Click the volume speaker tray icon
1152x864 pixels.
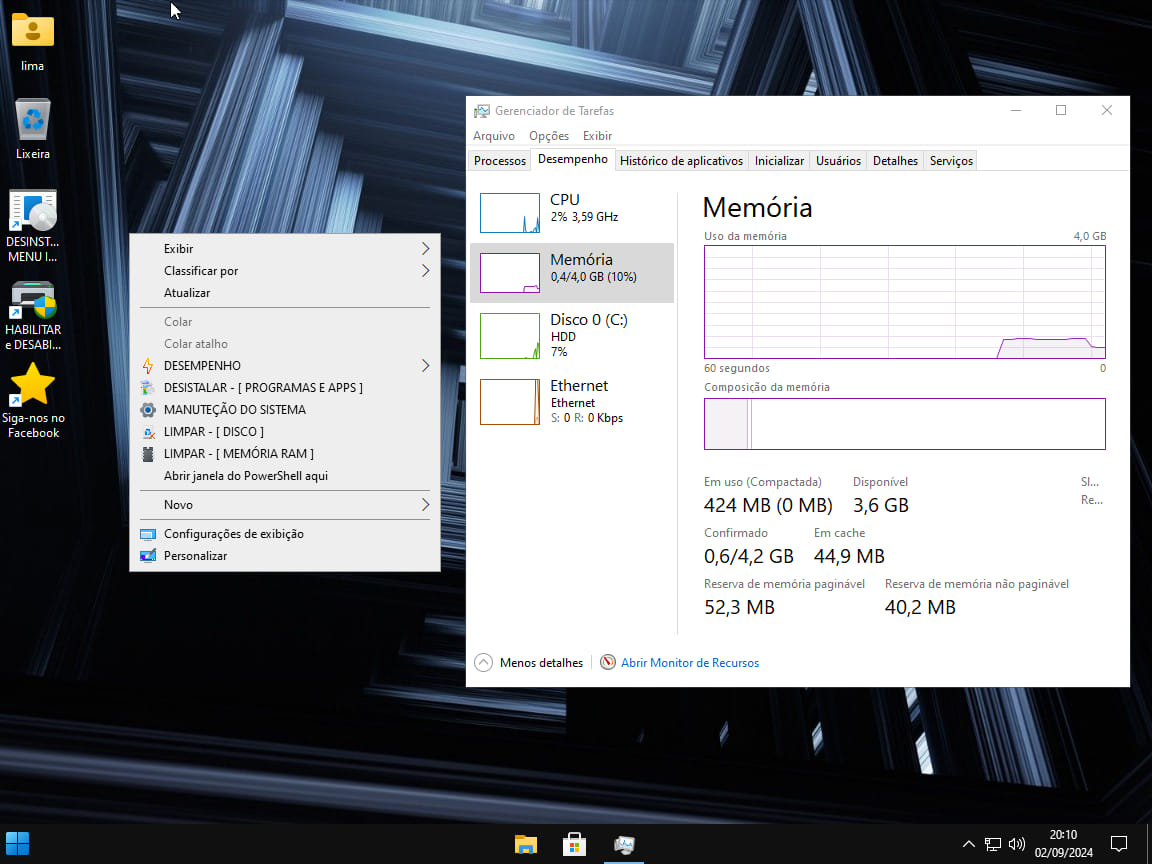[x=1017, y=844]
